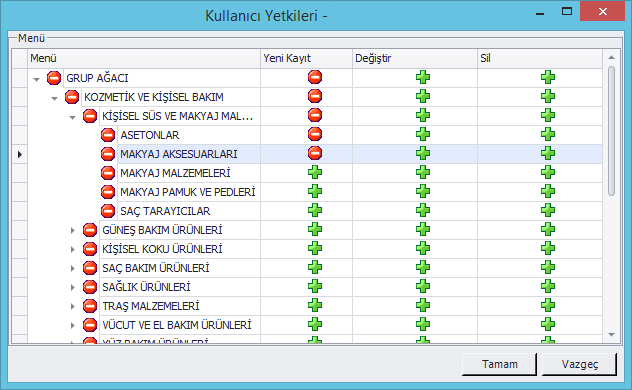Screen dimensions: 632x390
Task: Click red icon next to SAĞLIK ÜRÜNLERİ
Action: (90, 287)
